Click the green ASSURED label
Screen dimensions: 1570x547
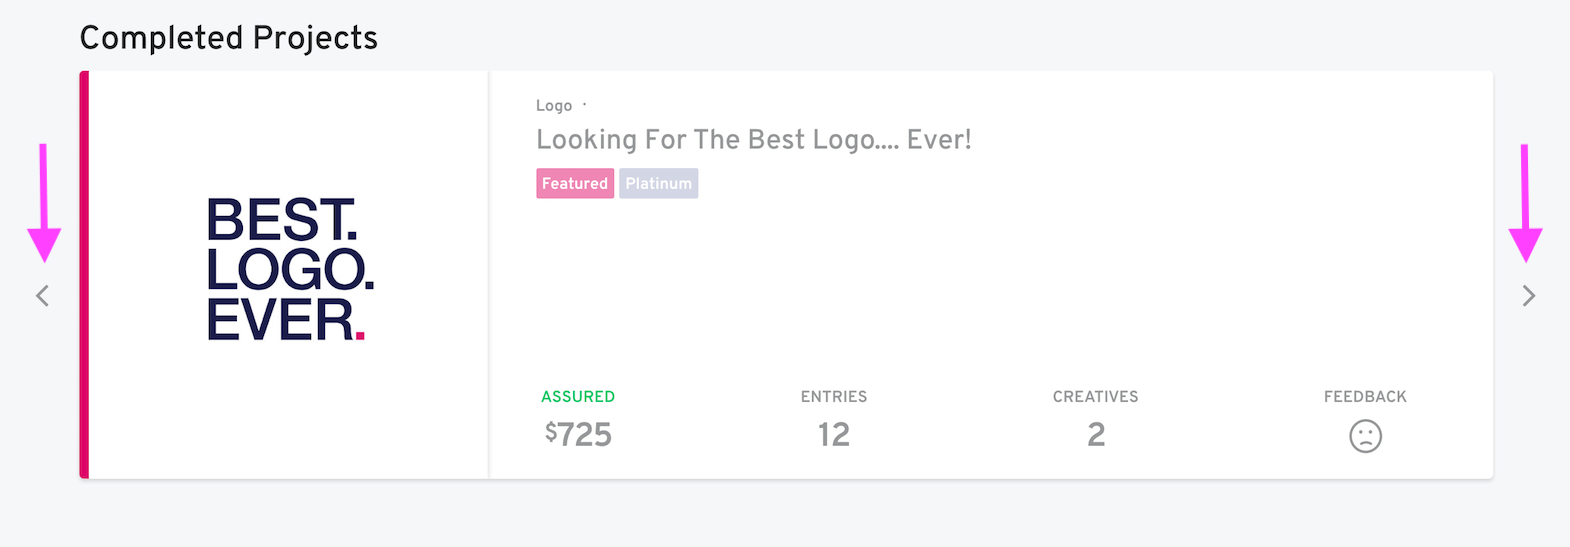click(x=578, y=397)
